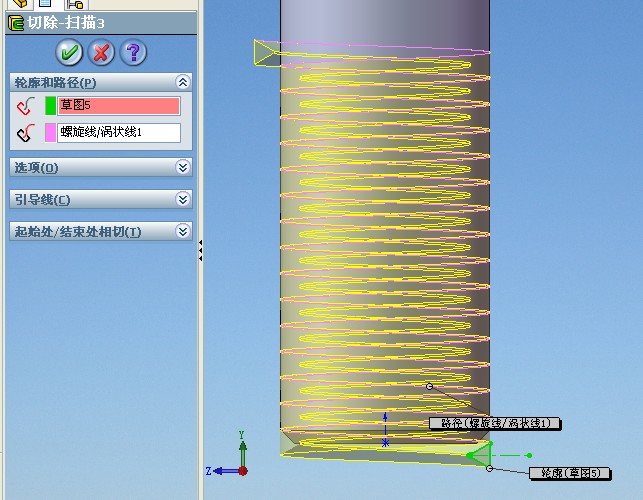This screenshot has width=643, height=500.
Task: Collapse the 轮廓和路径(P) section
Action: (x=183, y=82)
